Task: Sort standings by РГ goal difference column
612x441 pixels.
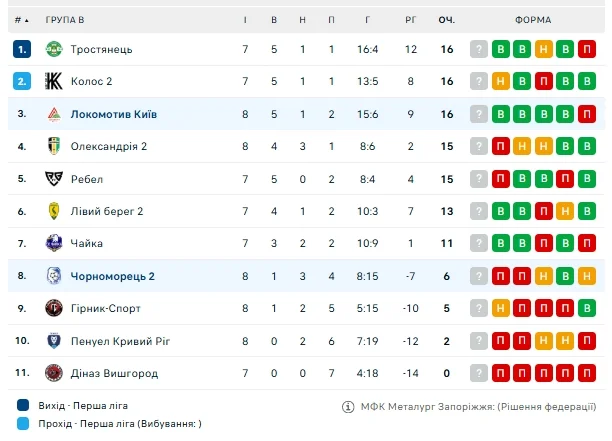Action: [x=410, y=20]
